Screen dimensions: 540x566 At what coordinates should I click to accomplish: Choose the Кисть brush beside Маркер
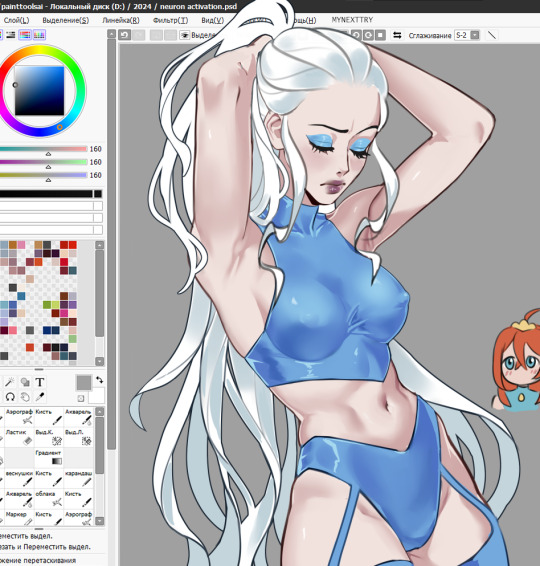point(48,518)
